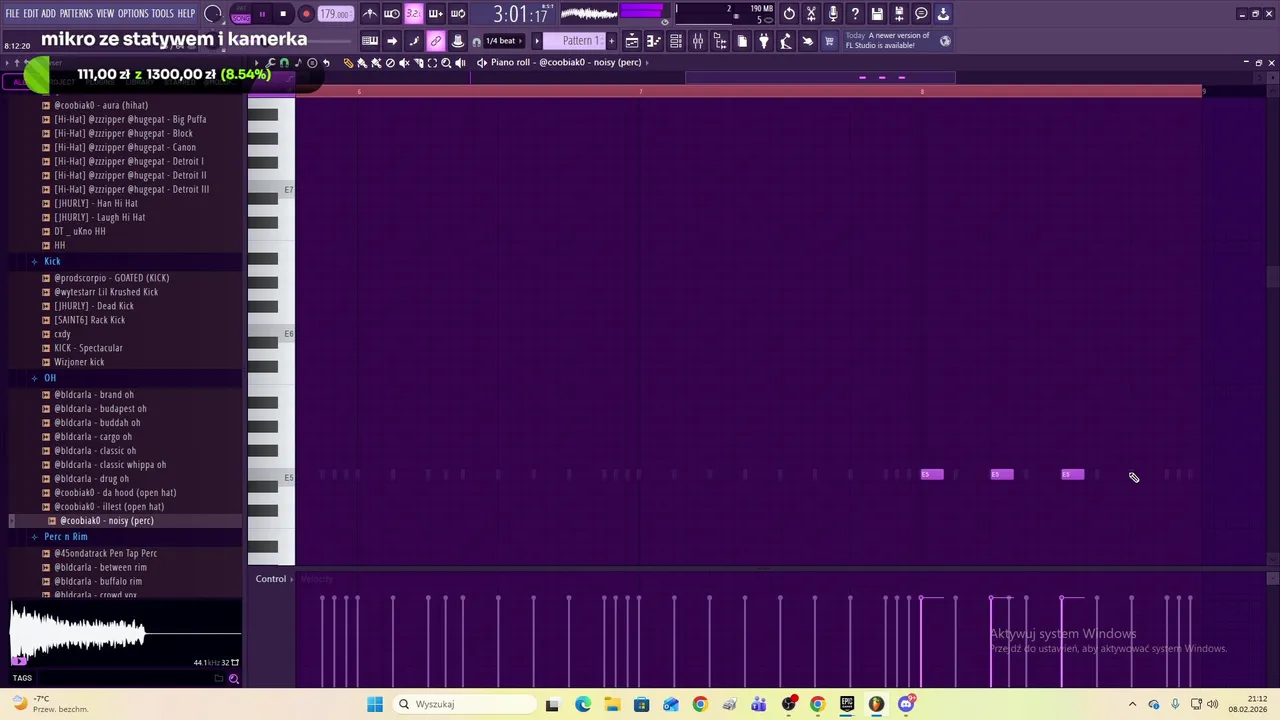Toggle overdub blend recording
1280x720 pixels.
coord(436,14)
